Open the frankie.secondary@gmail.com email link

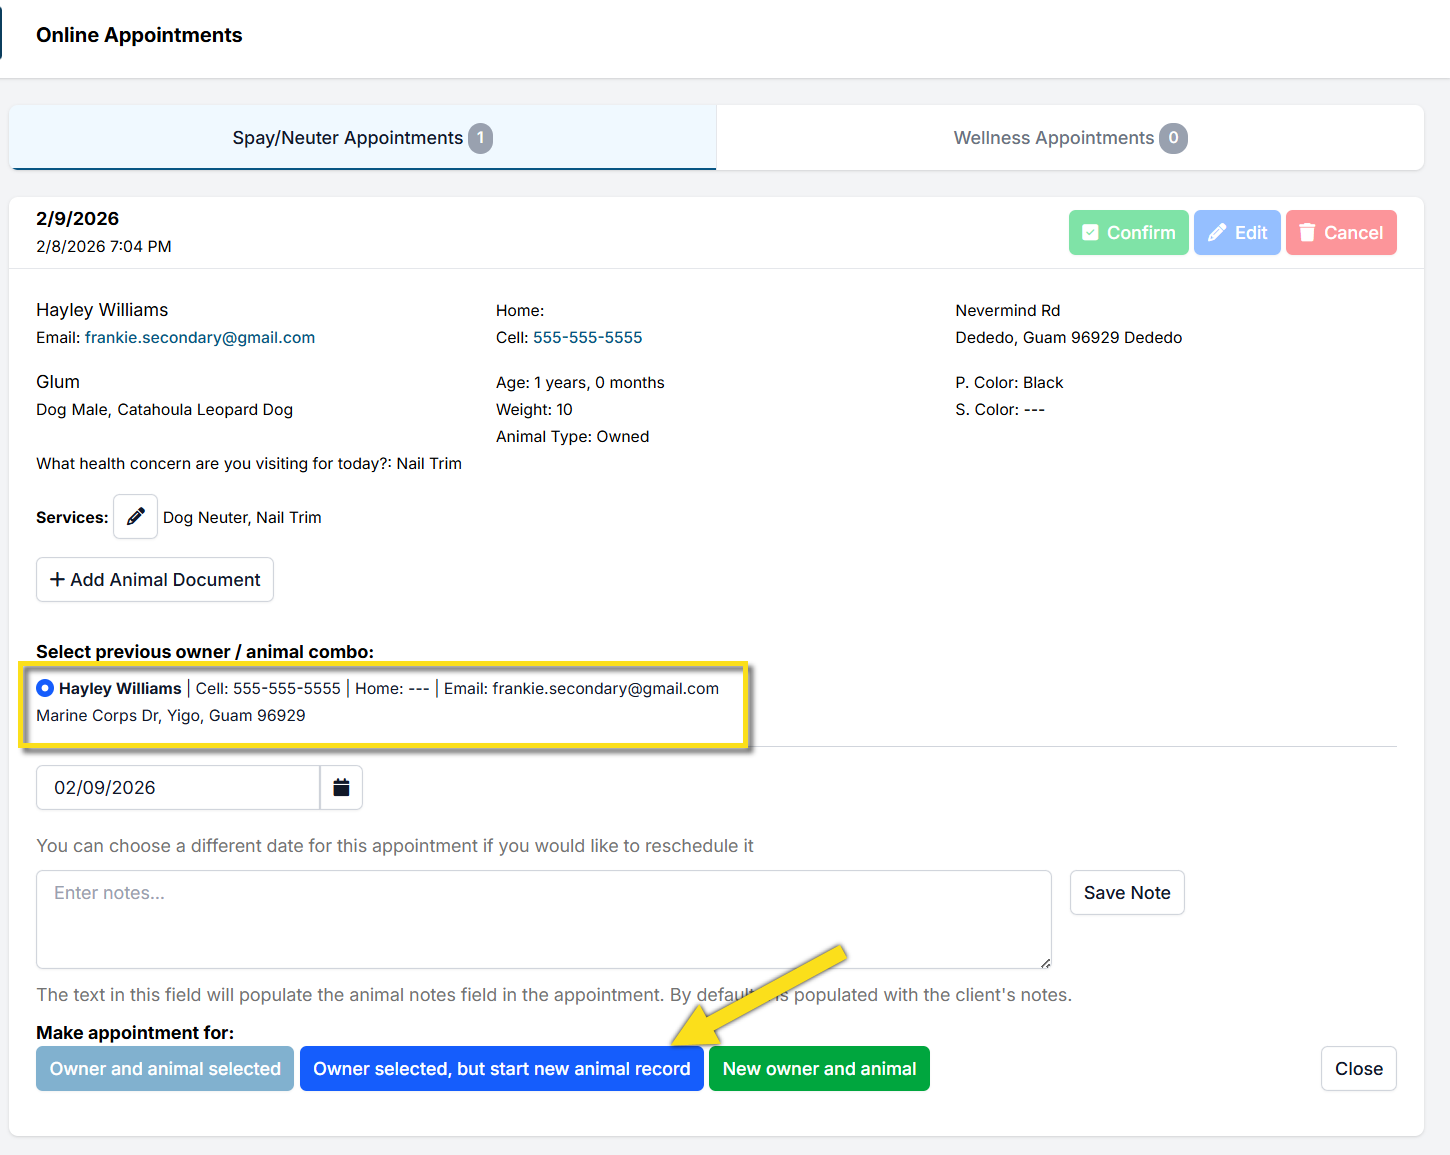coord(200,338)
